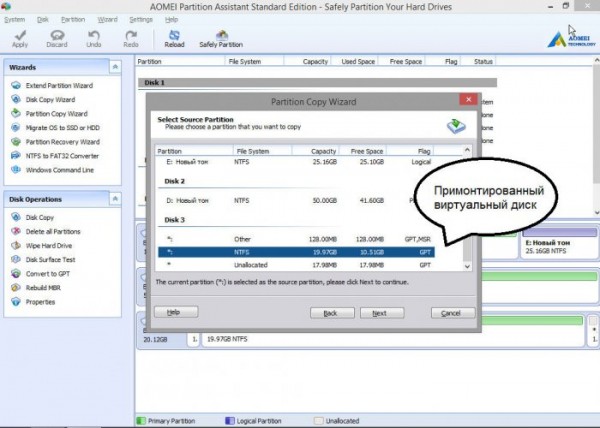Open the Disk menu
Viewport: 600px width, 428px height.
[x=42, y=20]
